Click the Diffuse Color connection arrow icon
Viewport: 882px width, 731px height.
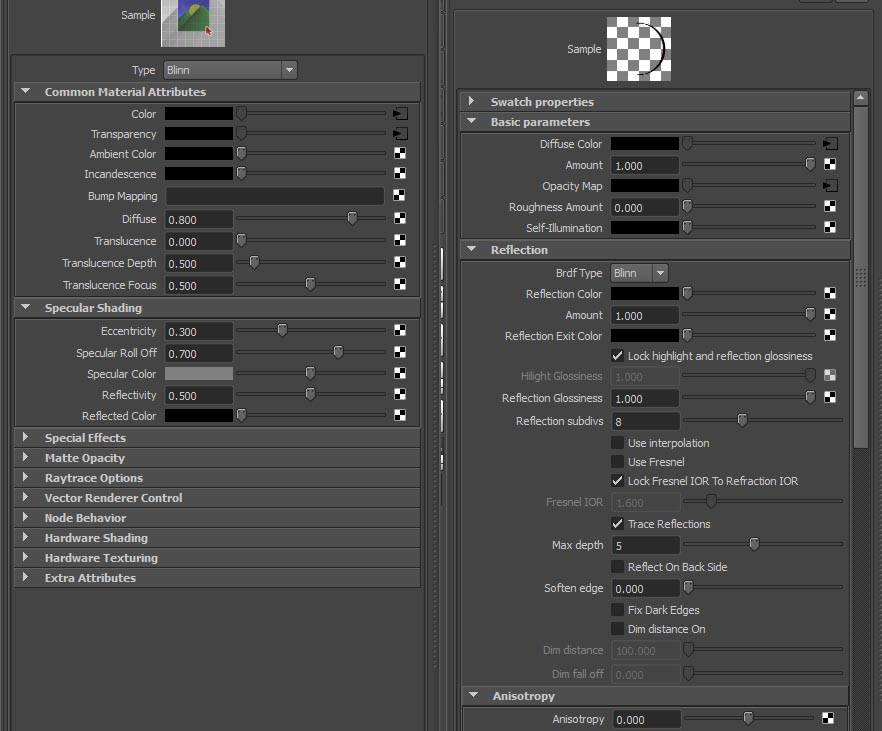830,144
